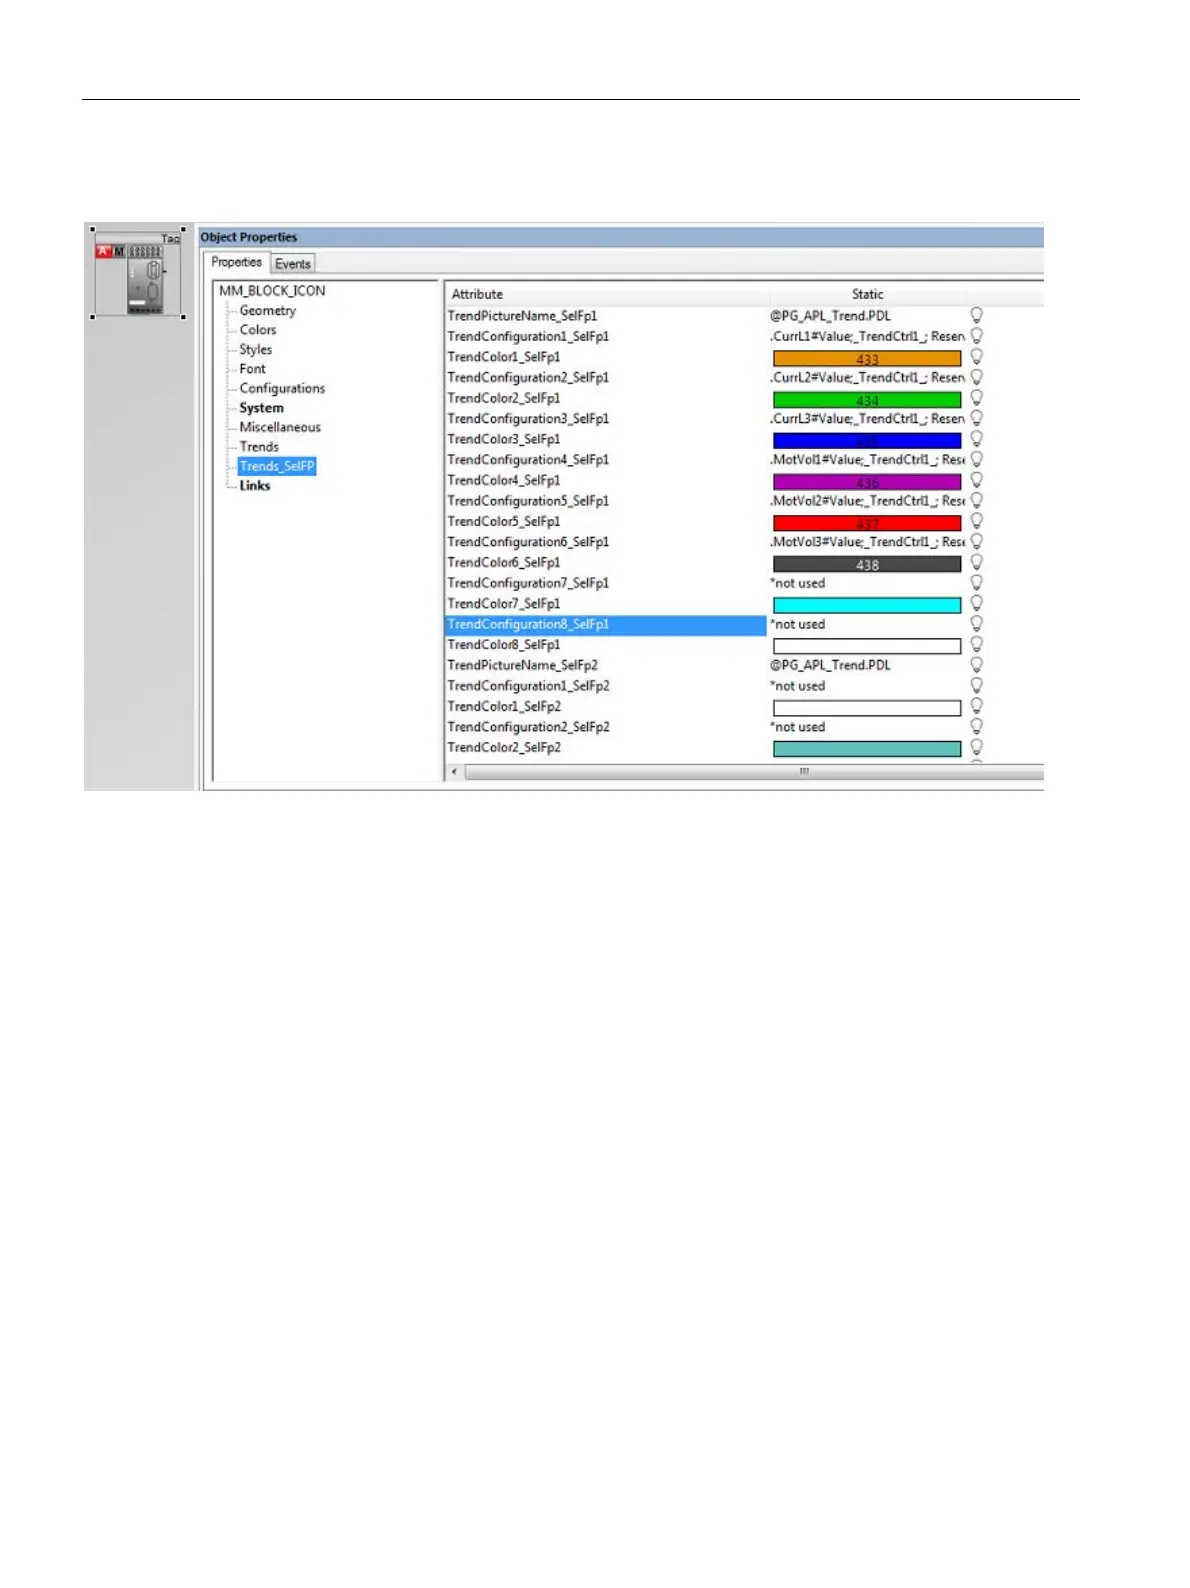Click the Attribute column header
The height and width of the screenshot is (1588, 1190).
coord(607,294)
